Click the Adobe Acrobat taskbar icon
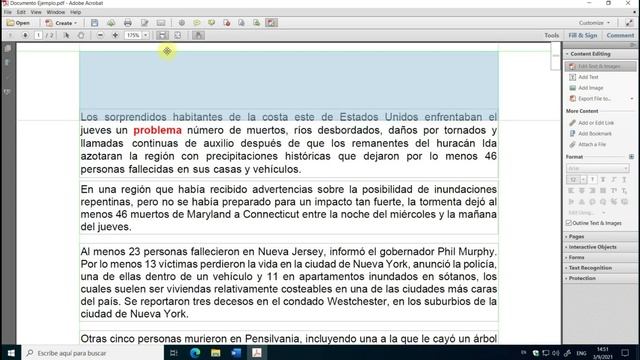The height and width of the screenshot is (360, 640). 257,353
